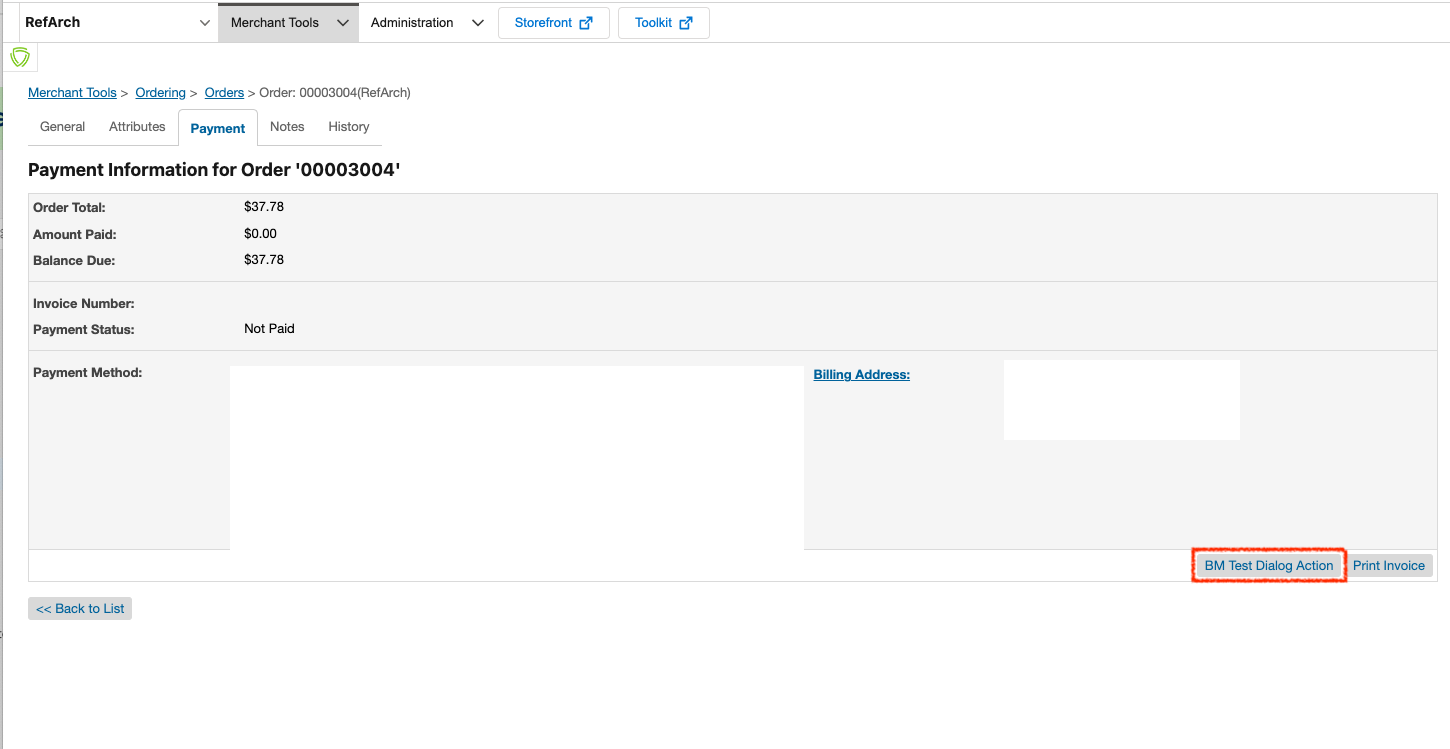Viewport: 1450px width, 749px height.
Task: Click the Not Paid payment status text
Action: [269, 329]
